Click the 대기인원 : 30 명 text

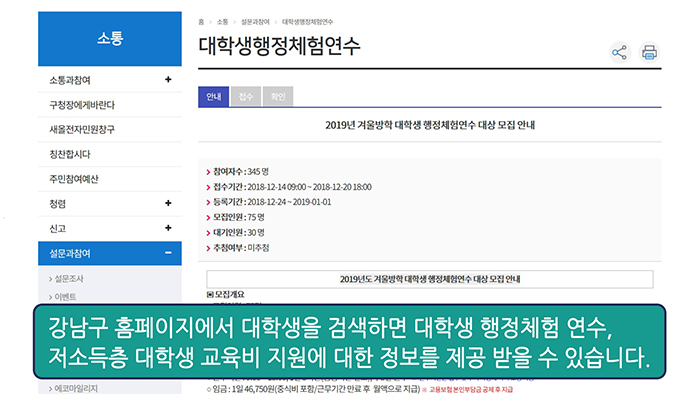[239, 232]
